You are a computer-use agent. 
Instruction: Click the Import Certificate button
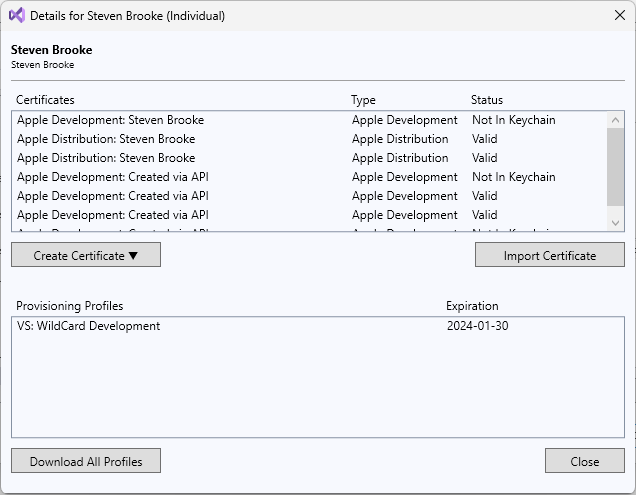[550, 255]
